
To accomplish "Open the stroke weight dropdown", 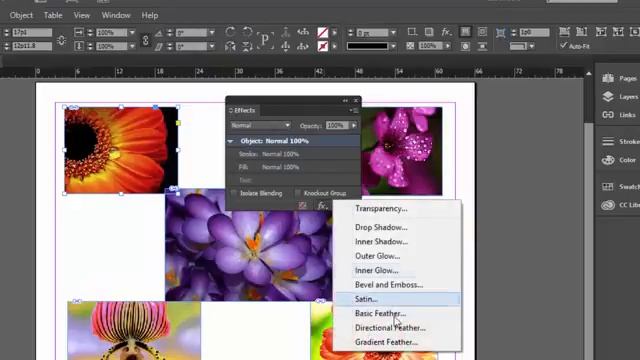I will pos(393,32).
